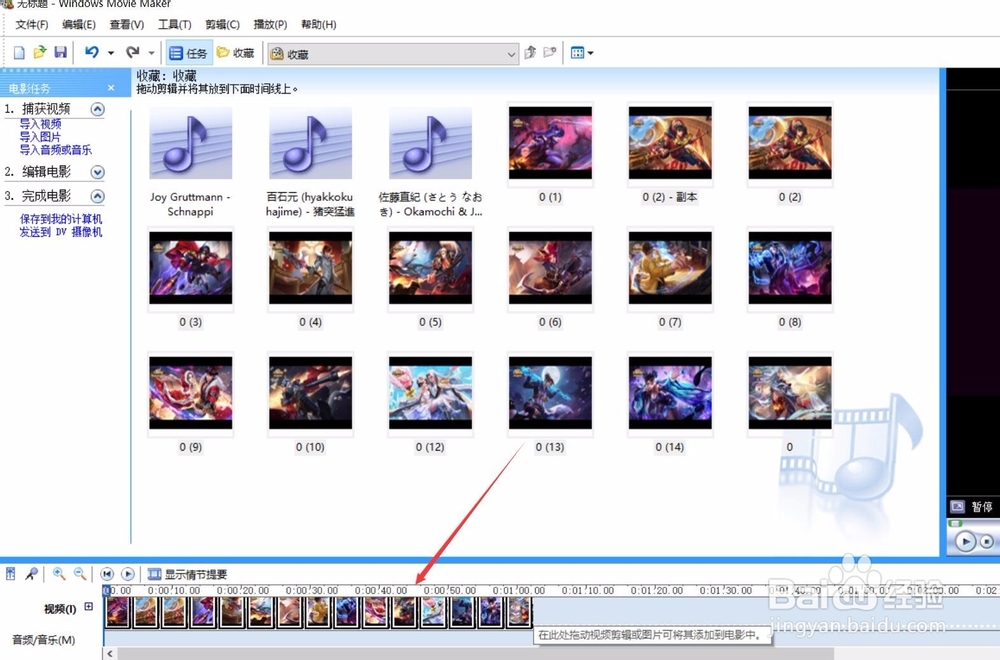Click the Play Timeline button
1000x660 pixels.
pyautogui.click(x=128, y=574)
